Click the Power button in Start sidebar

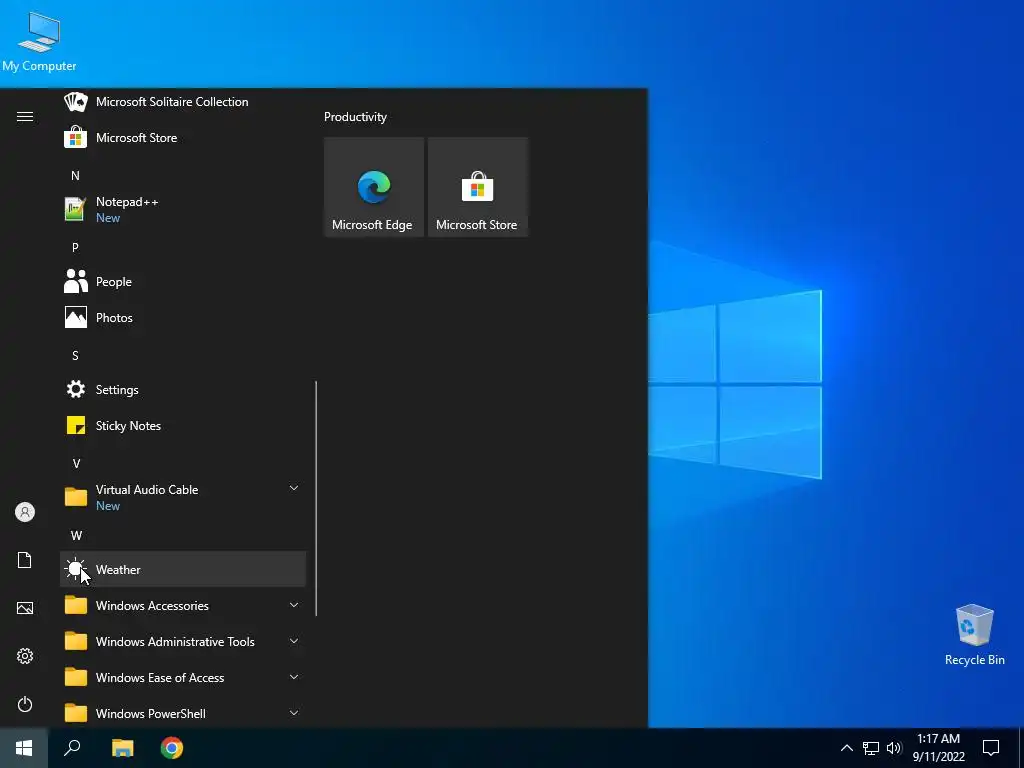[x=25, y=704]
